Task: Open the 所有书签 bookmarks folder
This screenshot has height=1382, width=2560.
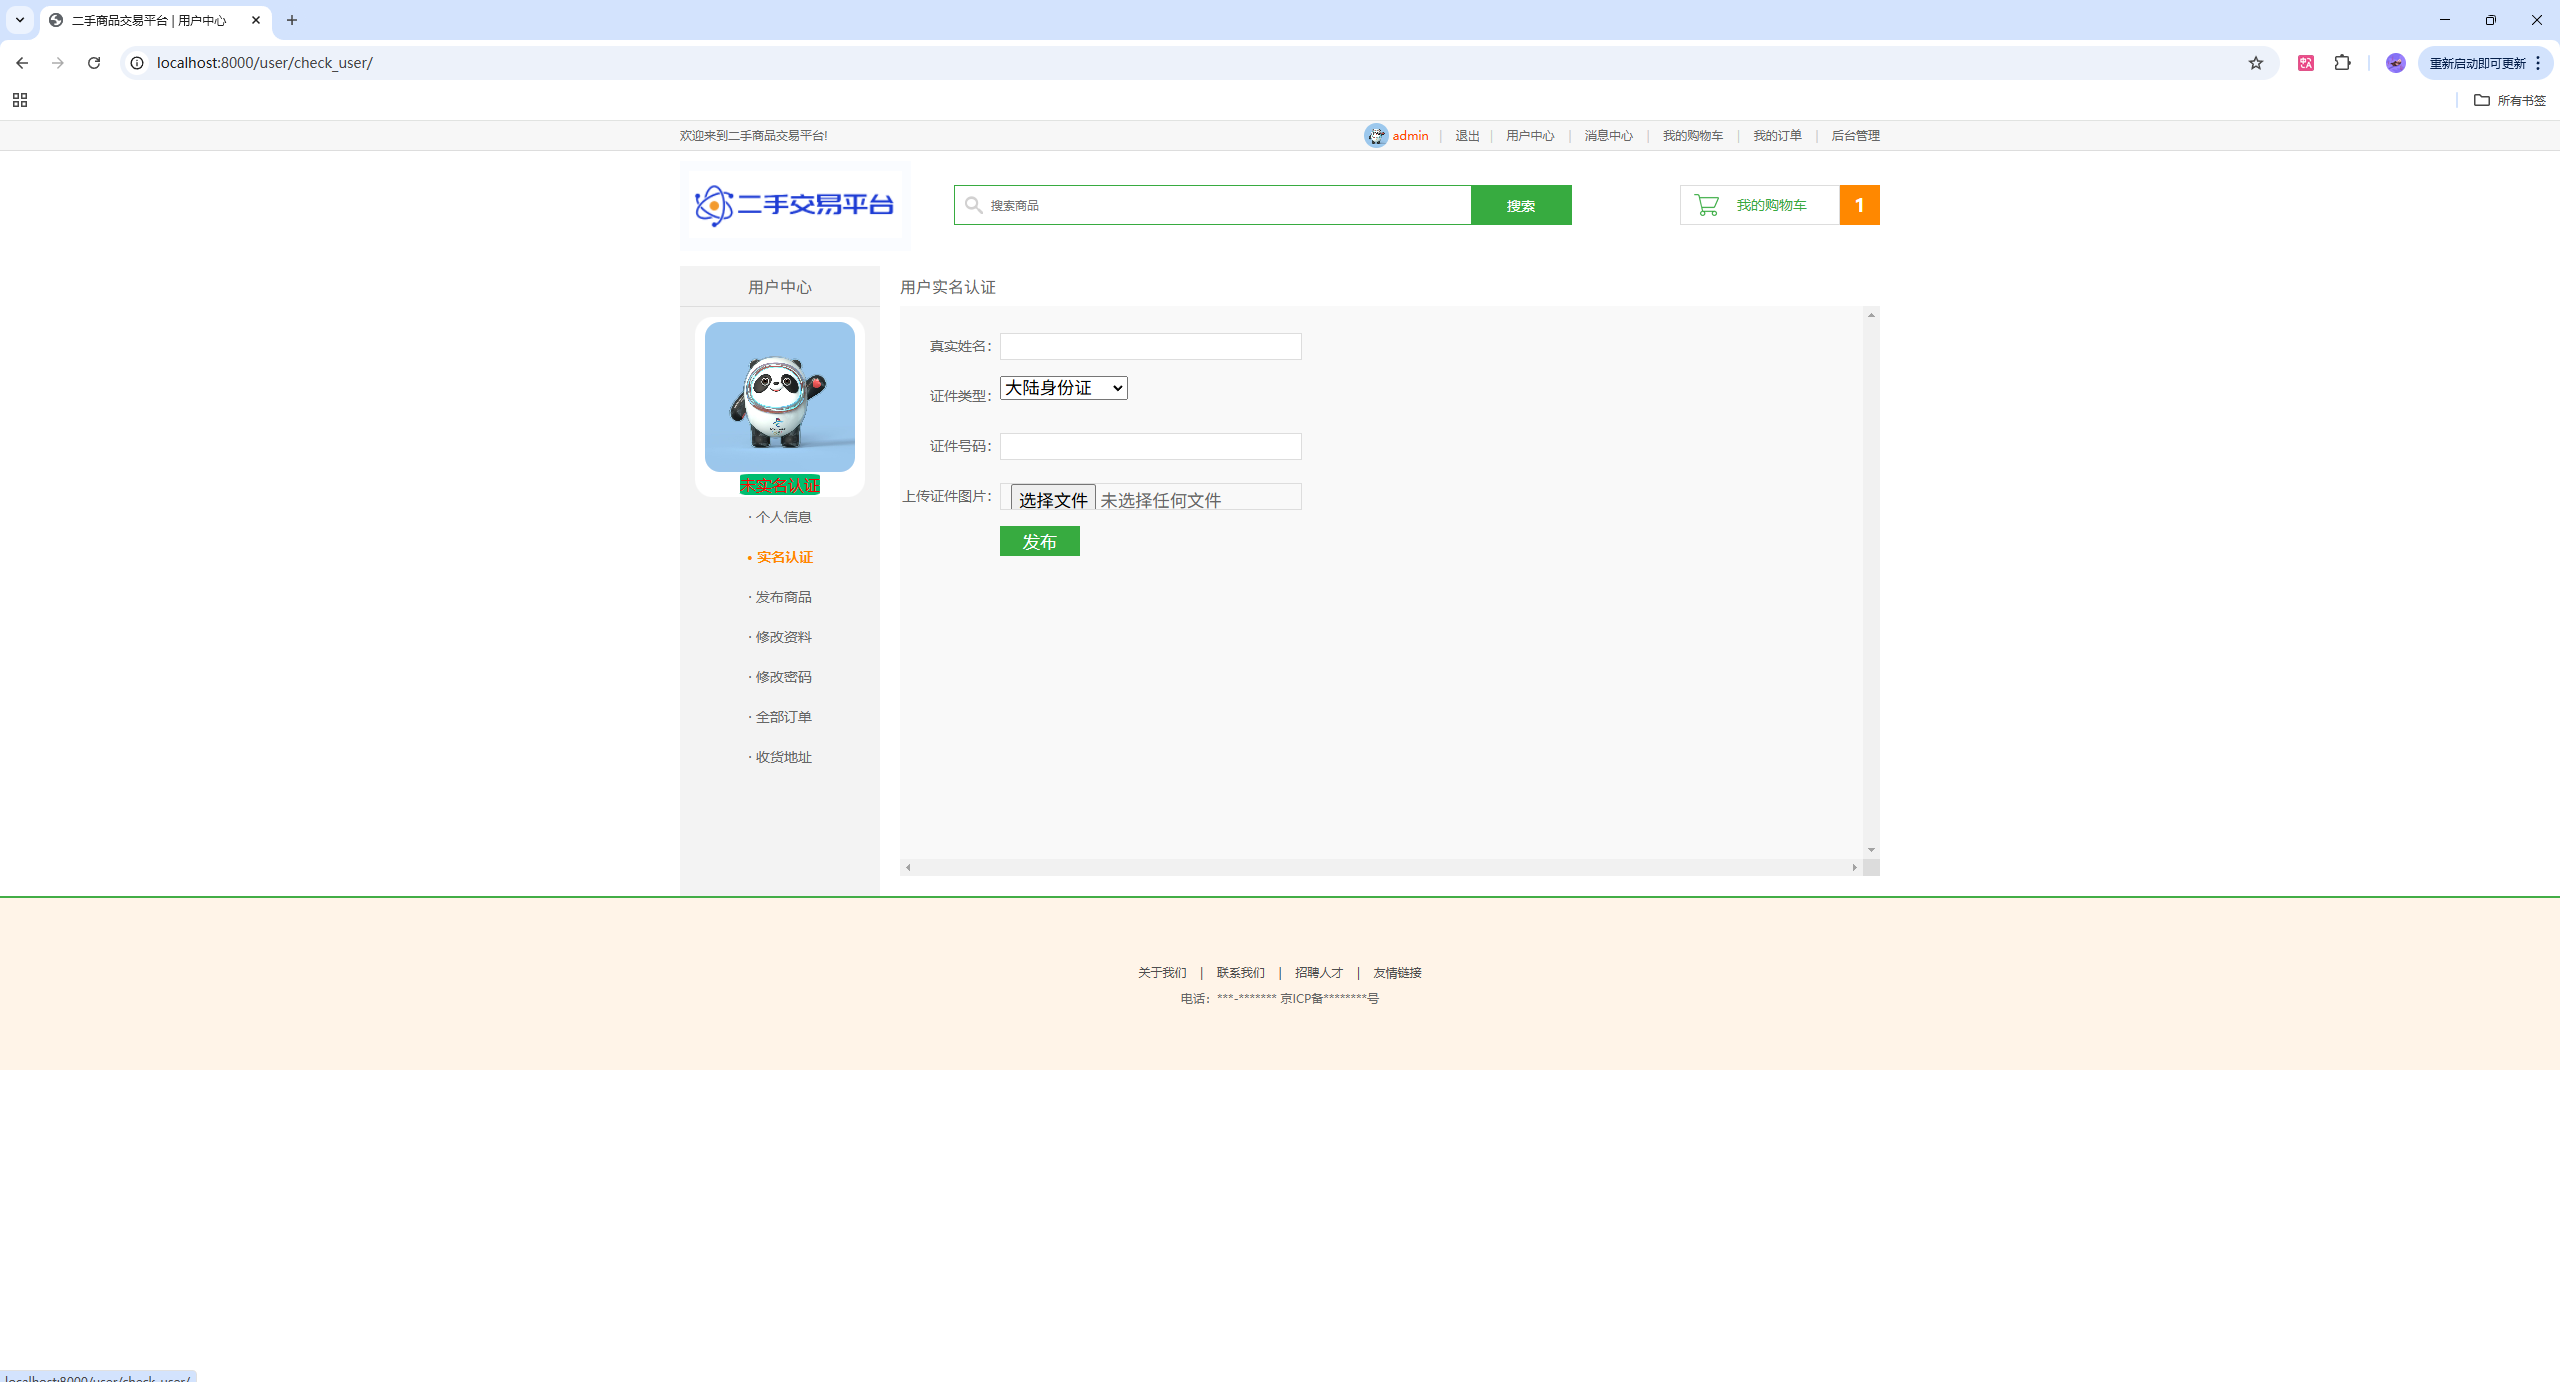Action: pos(2510,100)
